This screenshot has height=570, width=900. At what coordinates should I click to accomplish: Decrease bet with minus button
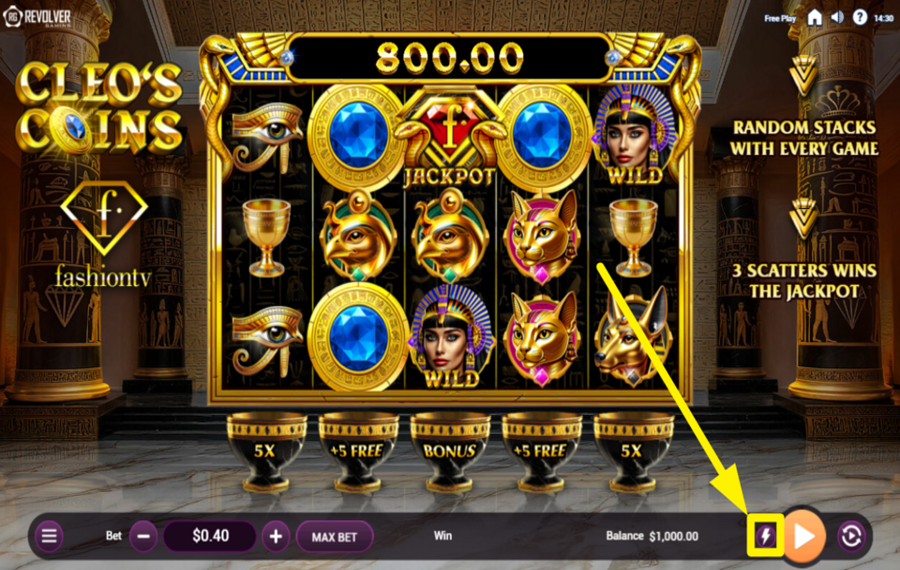coord(143,536)
